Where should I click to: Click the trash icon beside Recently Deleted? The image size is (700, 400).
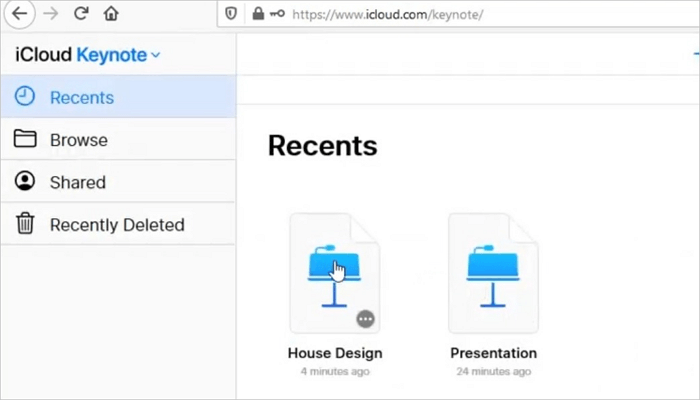click(x=25, y=223)
